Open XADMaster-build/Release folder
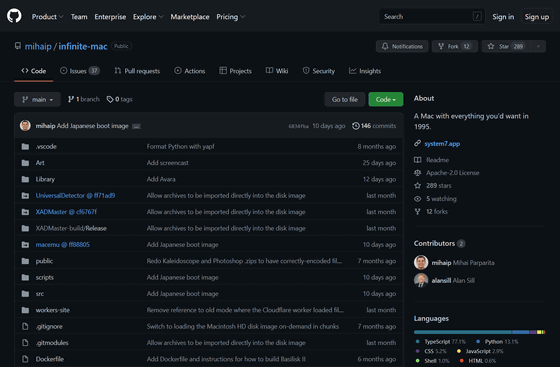Screen dimensions: 560x367 (71, 228)
